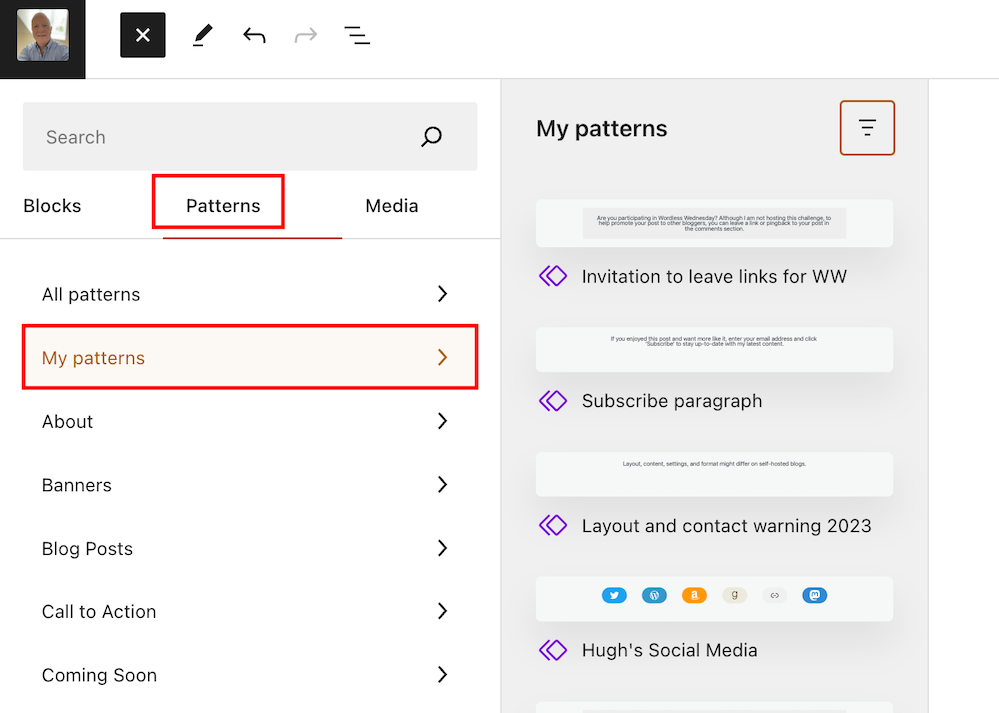Click the Undo arrow icon
Image resolution: width=999 pixels, height=713 pixels.
coord(254,35)
